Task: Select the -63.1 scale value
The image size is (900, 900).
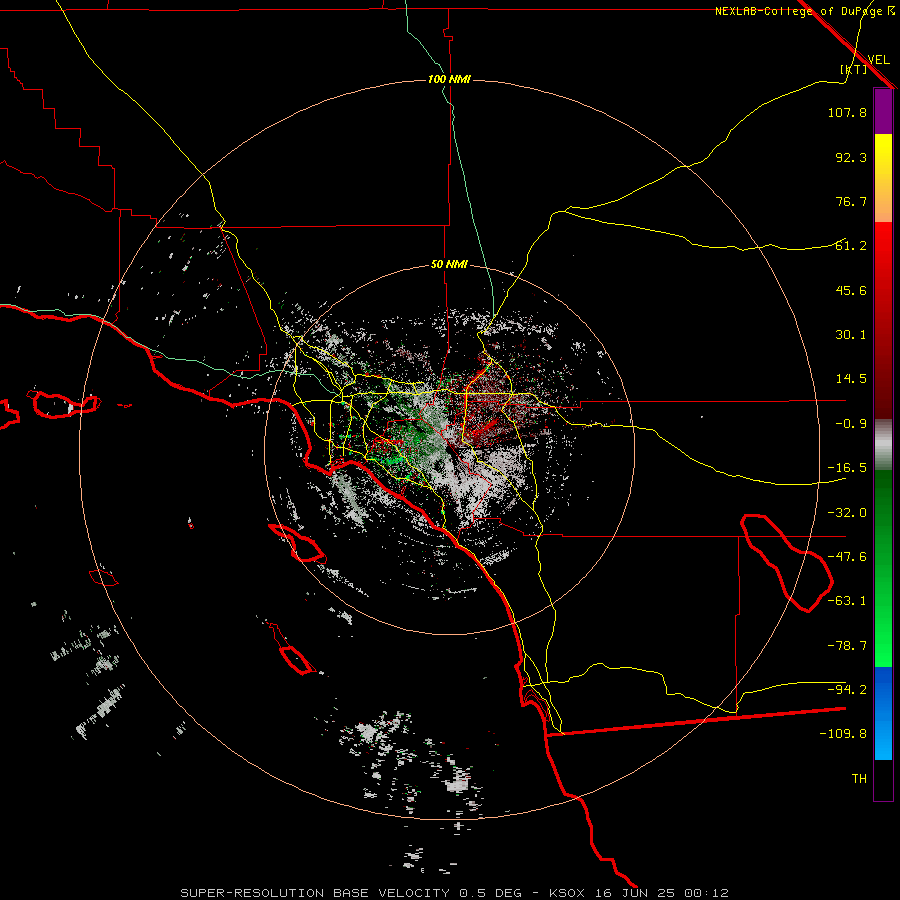Action: click(x=847, y=601)
